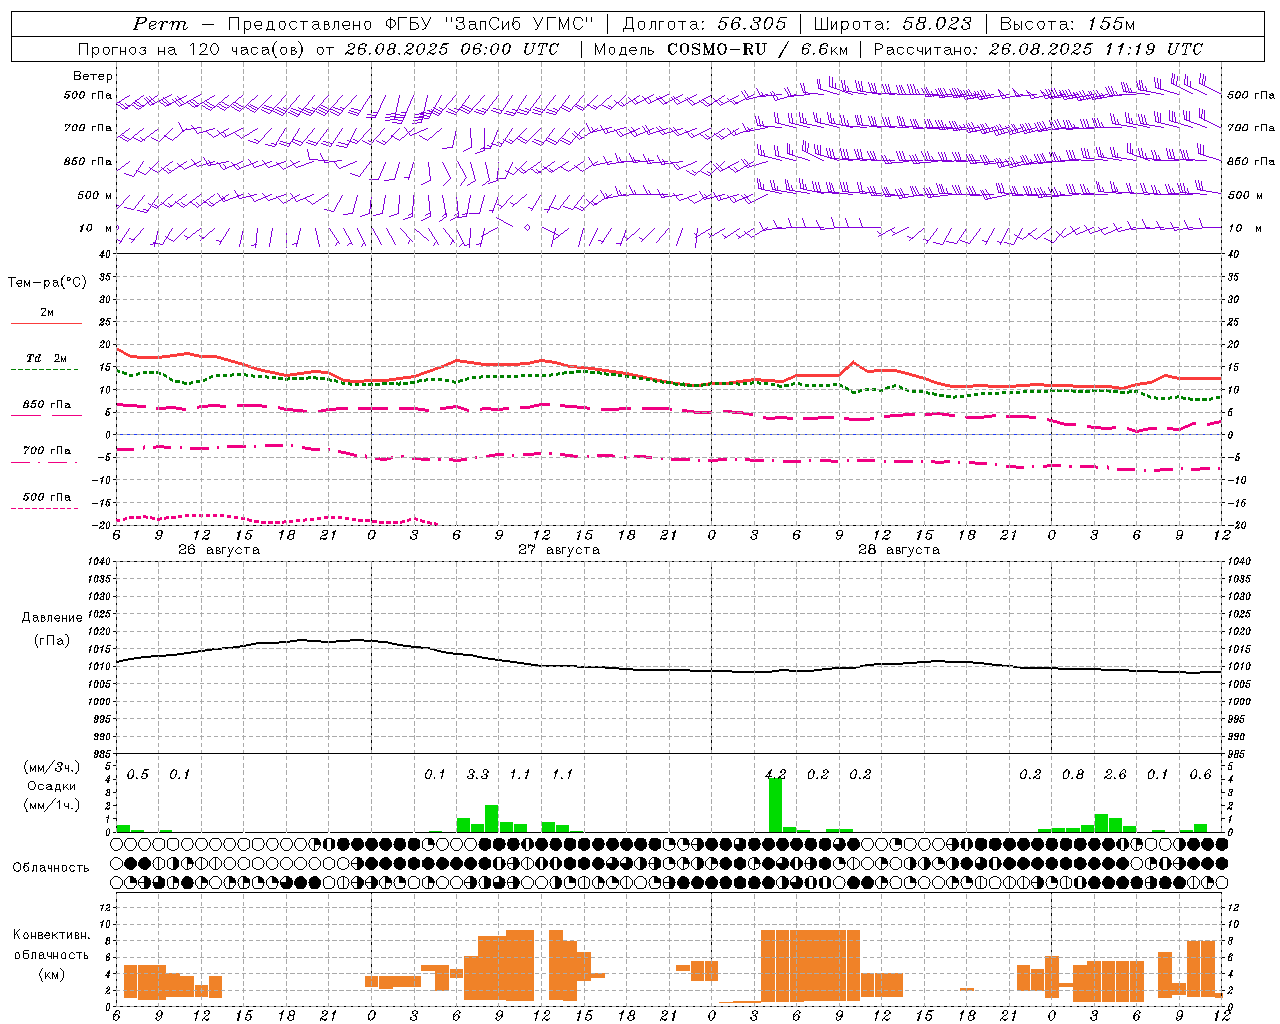Click the '26 августа' date label
Screen dimensions: 1280x1024
pos(219,550)
